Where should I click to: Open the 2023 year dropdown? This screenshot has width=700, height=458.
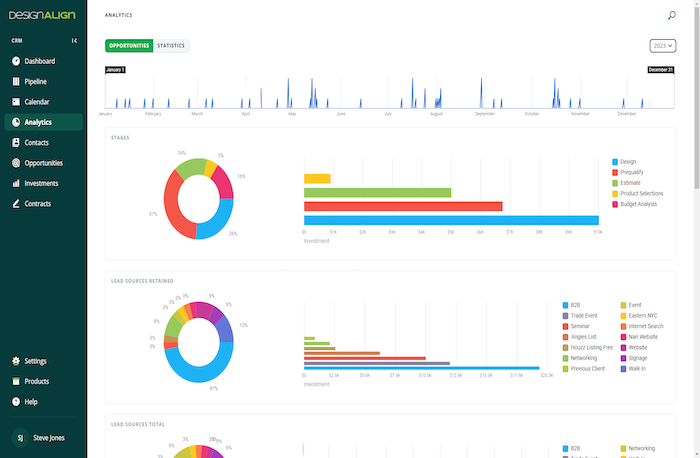pos(663,46)
